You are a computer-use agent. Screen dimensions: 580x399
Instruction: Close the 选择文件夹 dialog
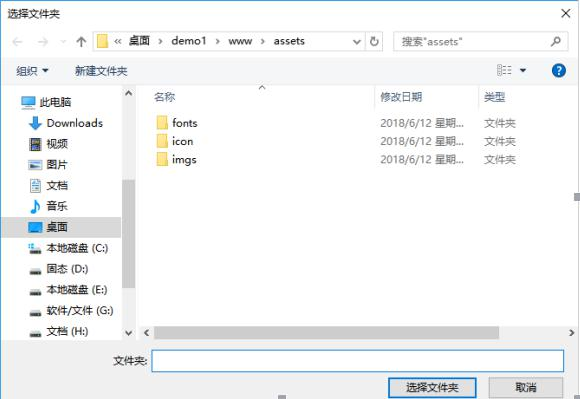tap(566, 14)
